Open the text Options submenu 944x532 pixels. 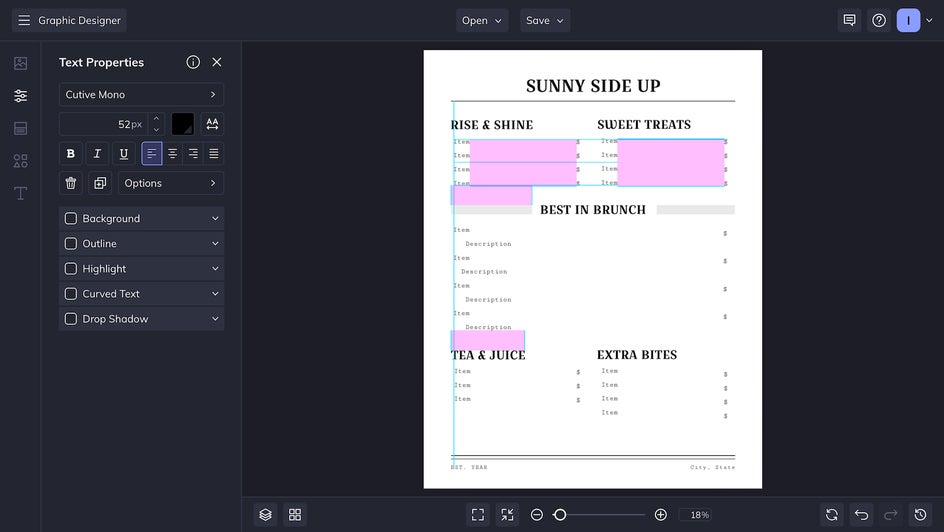(x=171, y=183)
